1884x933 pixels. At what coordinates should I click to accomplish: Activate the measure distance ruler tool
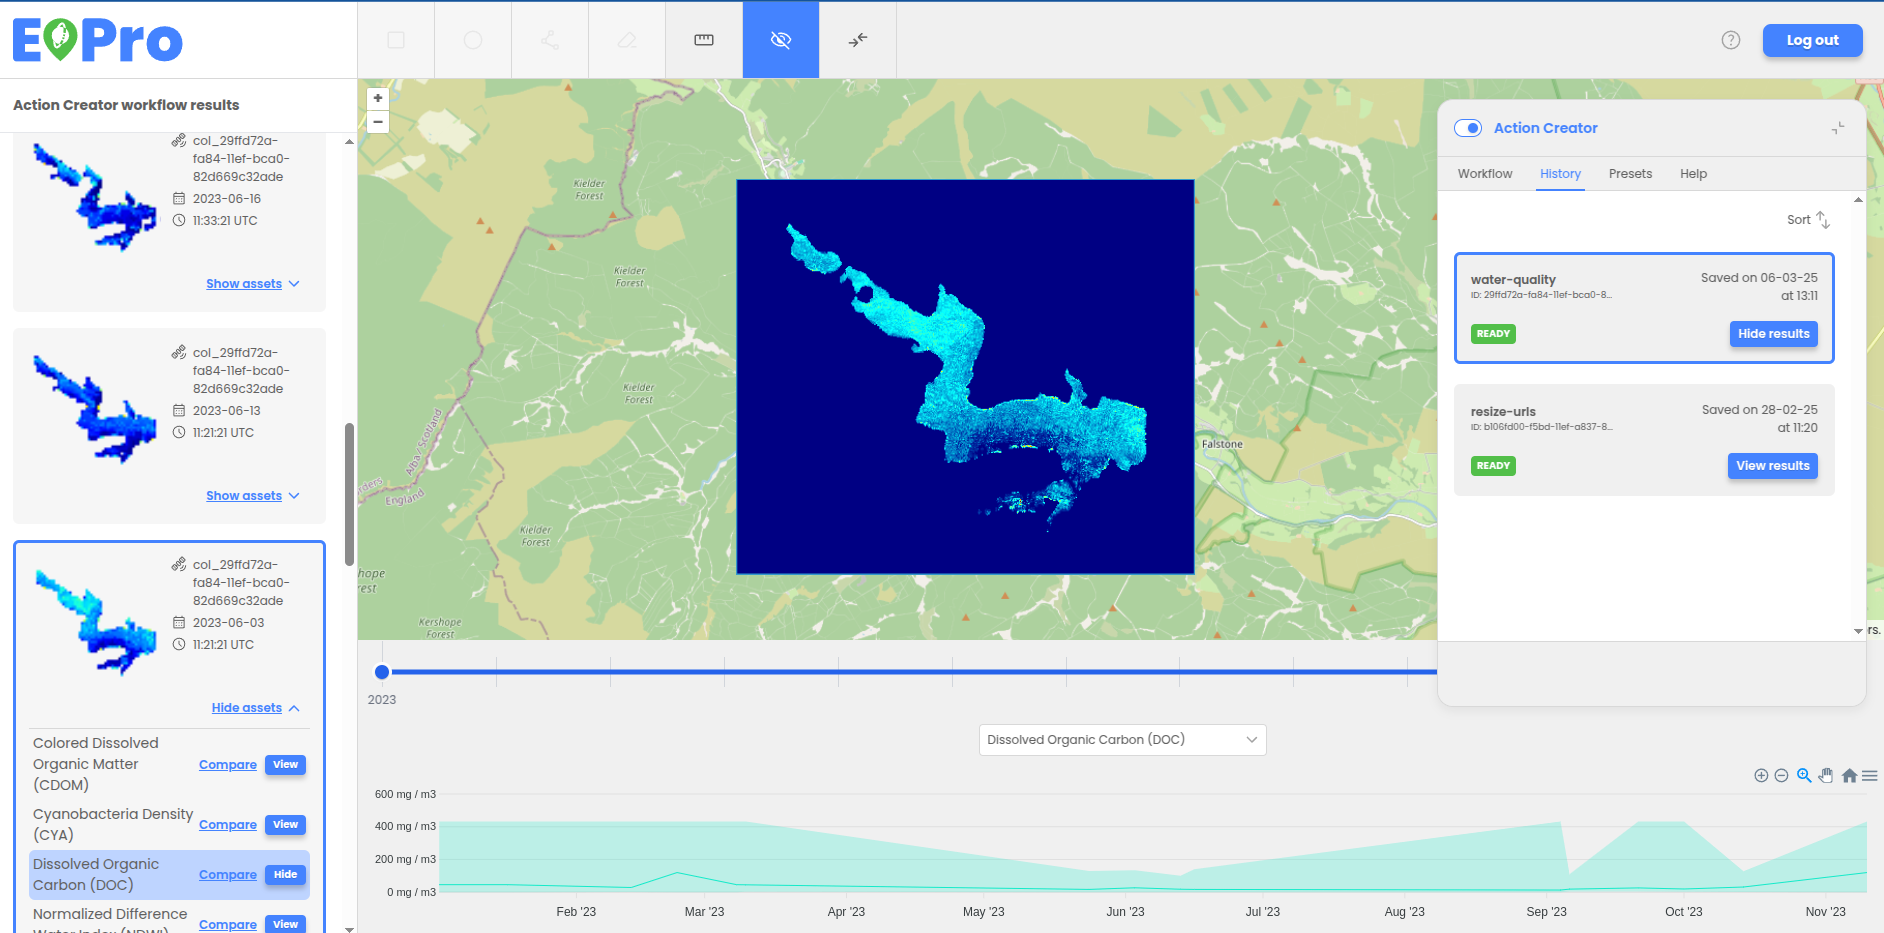tap(704, 40)
